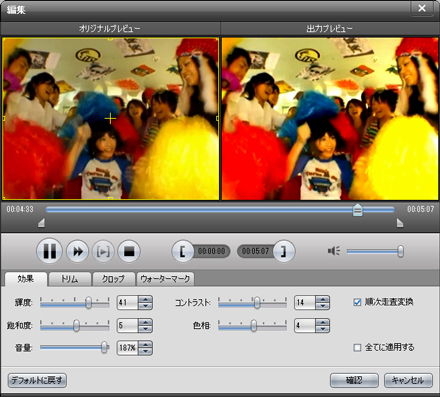Click the left trim marker triangle

pyautogui.click(x=41, y=223)
